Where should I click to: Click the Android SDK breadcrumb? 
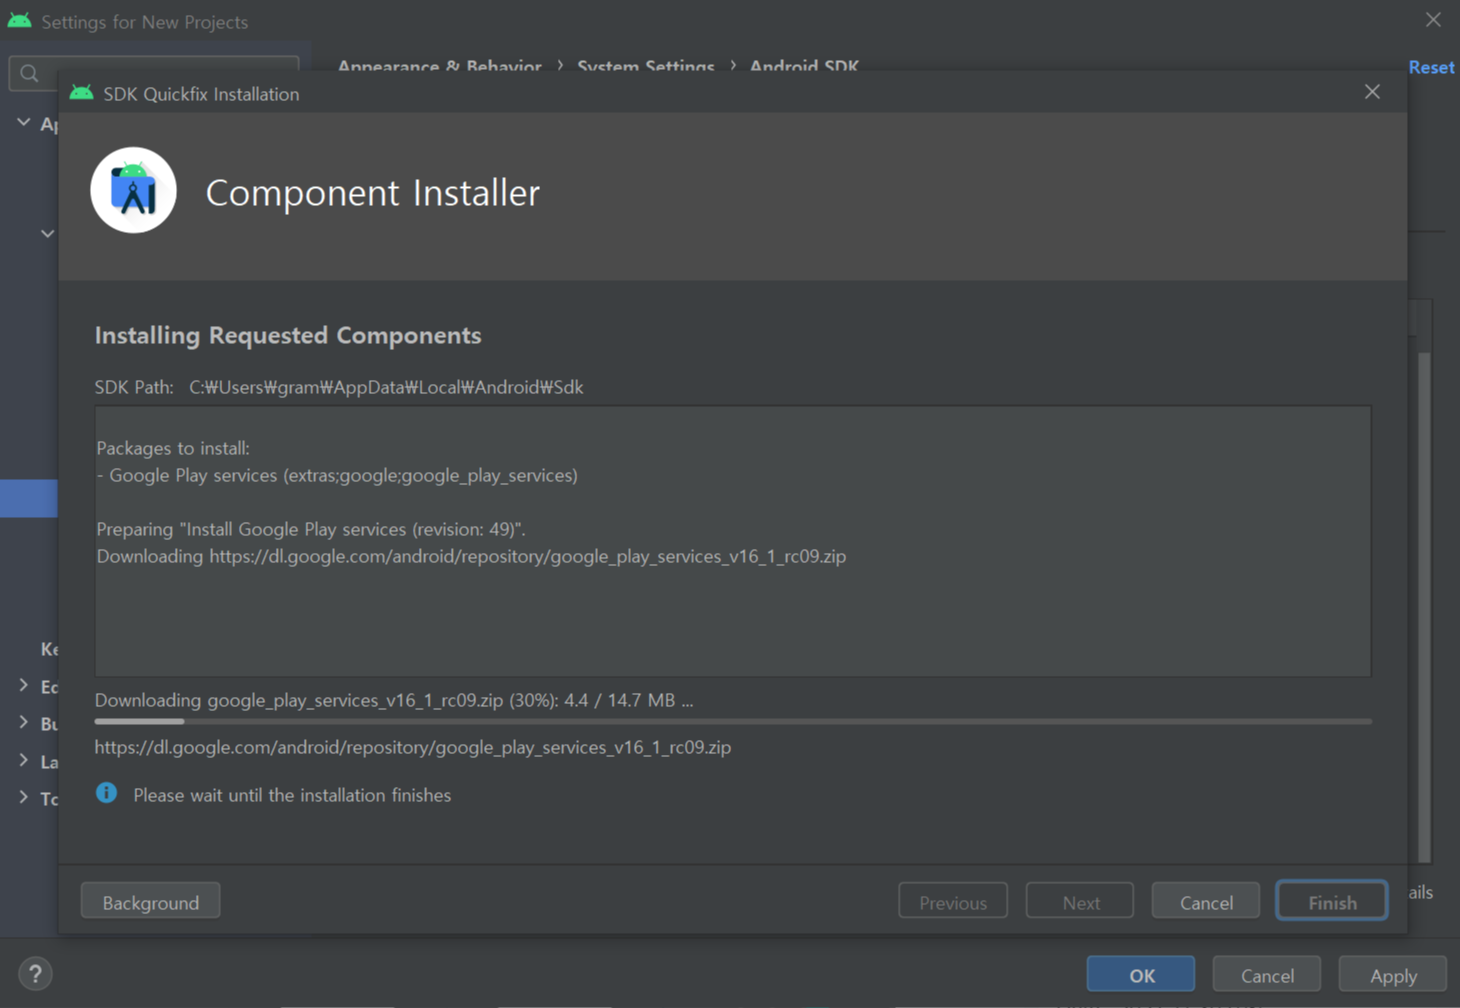[804, 67]
